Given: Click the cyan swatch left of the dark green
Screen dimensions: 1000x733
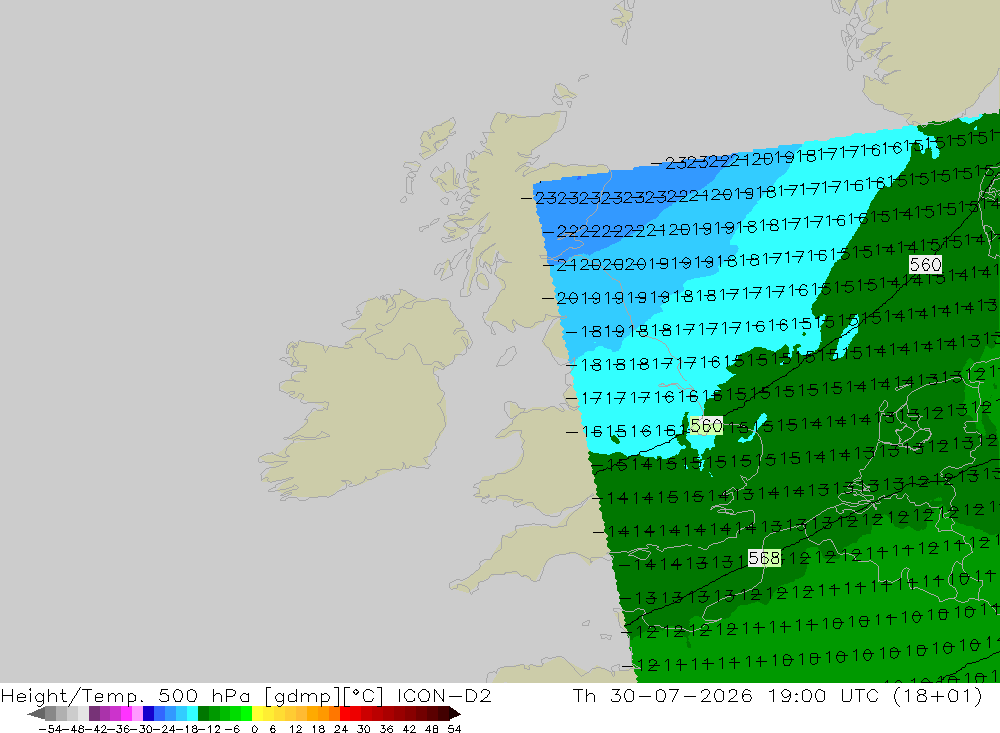Looking at the screenshot, I should click(192, 714).
